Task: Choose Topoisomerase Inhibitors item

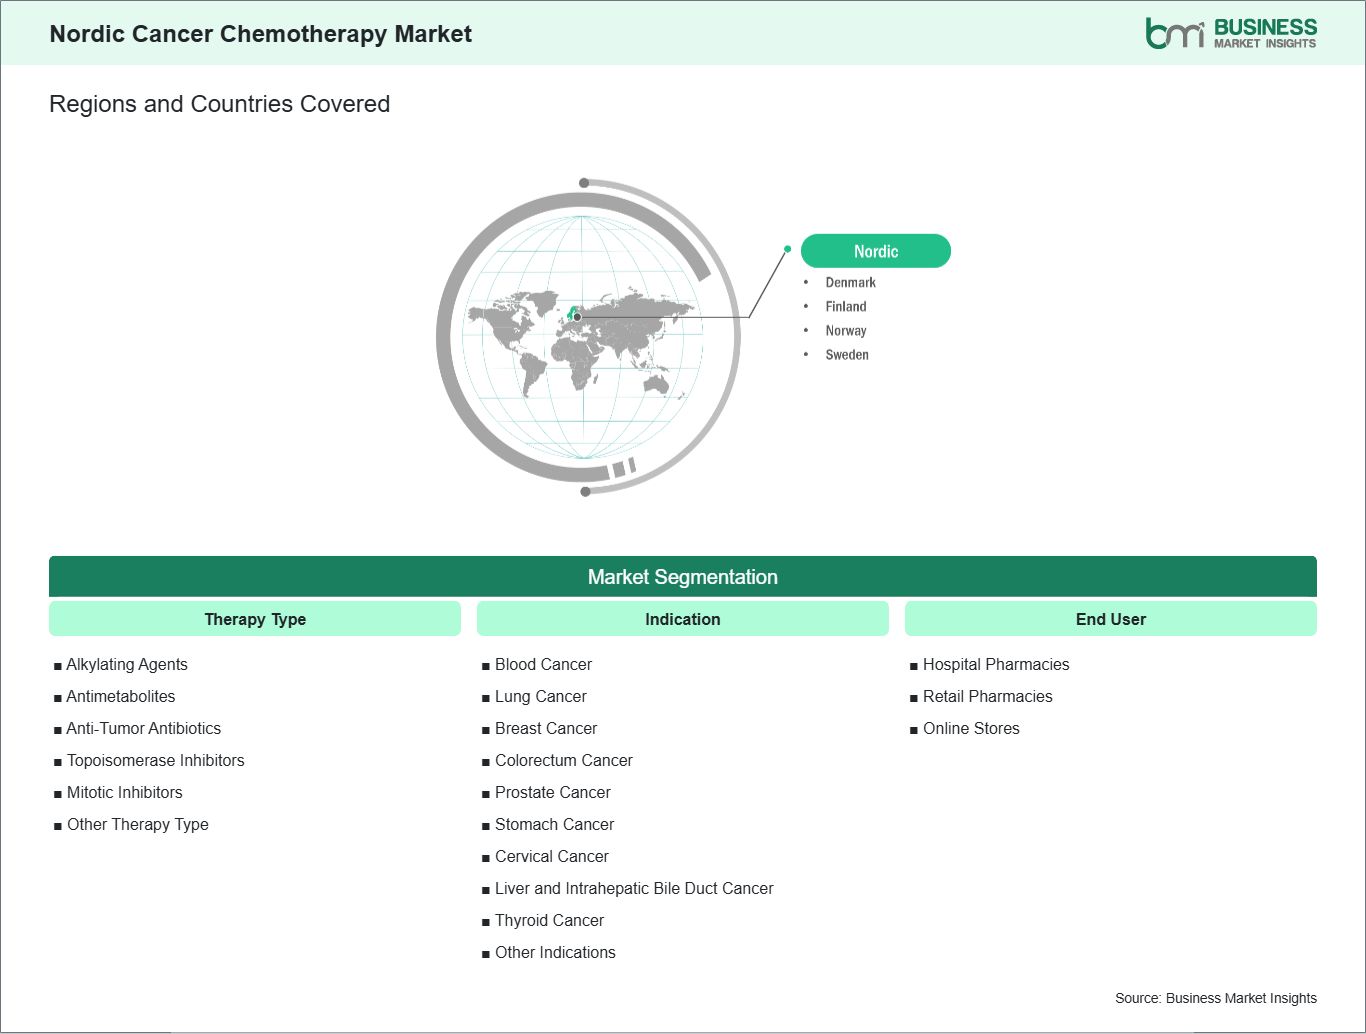Action: pos(155,761)
